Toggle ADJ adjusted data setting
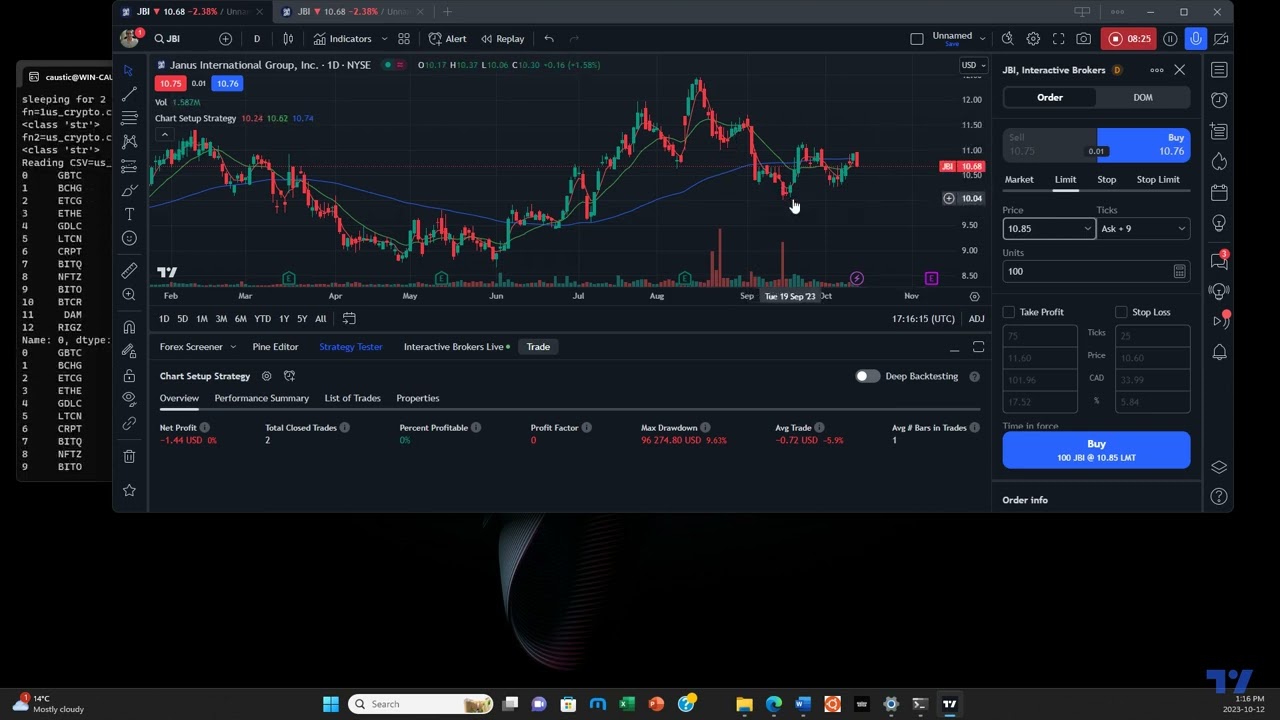The image size is (1280, 720). [976, 319]
